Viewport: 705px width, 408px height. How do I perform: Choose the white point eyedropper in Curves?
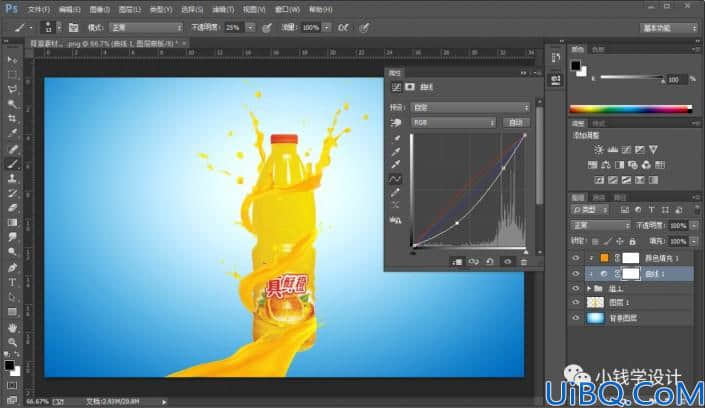396,164
